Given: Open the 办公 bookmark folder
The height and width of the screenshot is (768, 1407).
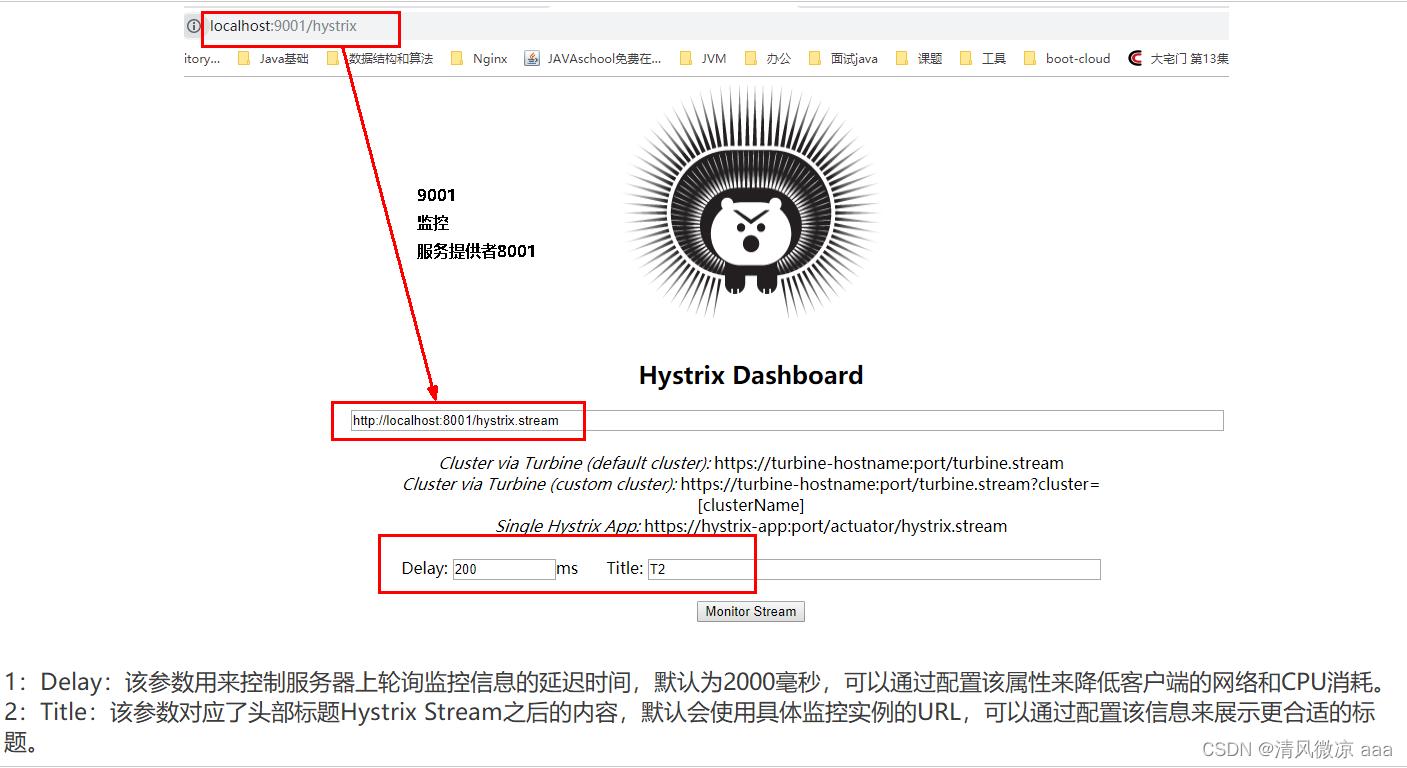Looking at the screenshot, I should 768,59.
